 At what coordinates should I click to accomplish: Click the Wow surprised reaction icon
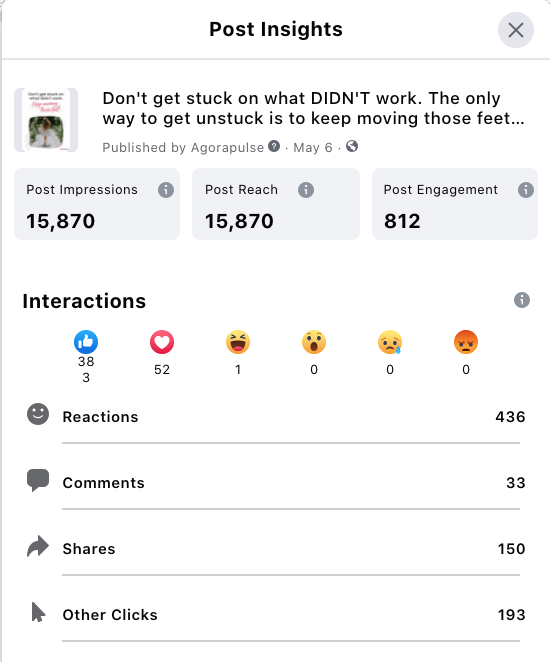(x=314, y=342)
